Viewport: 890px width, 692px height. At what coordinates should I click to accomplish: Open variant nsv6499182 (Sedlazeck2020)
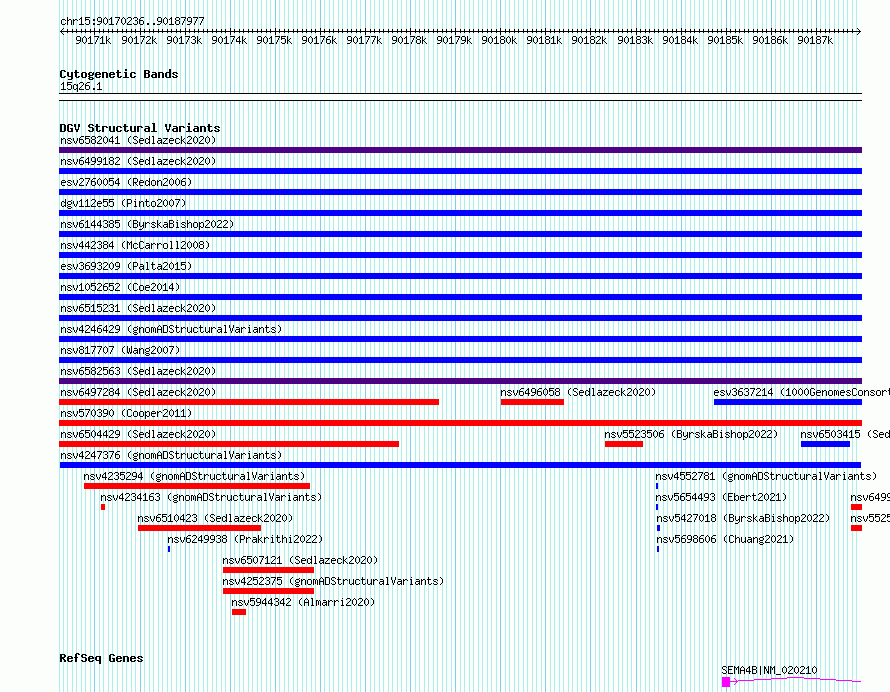(138, 161)
